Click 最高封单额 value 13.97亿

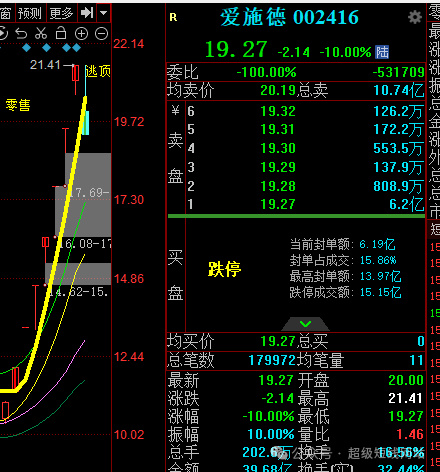(380, 276)
